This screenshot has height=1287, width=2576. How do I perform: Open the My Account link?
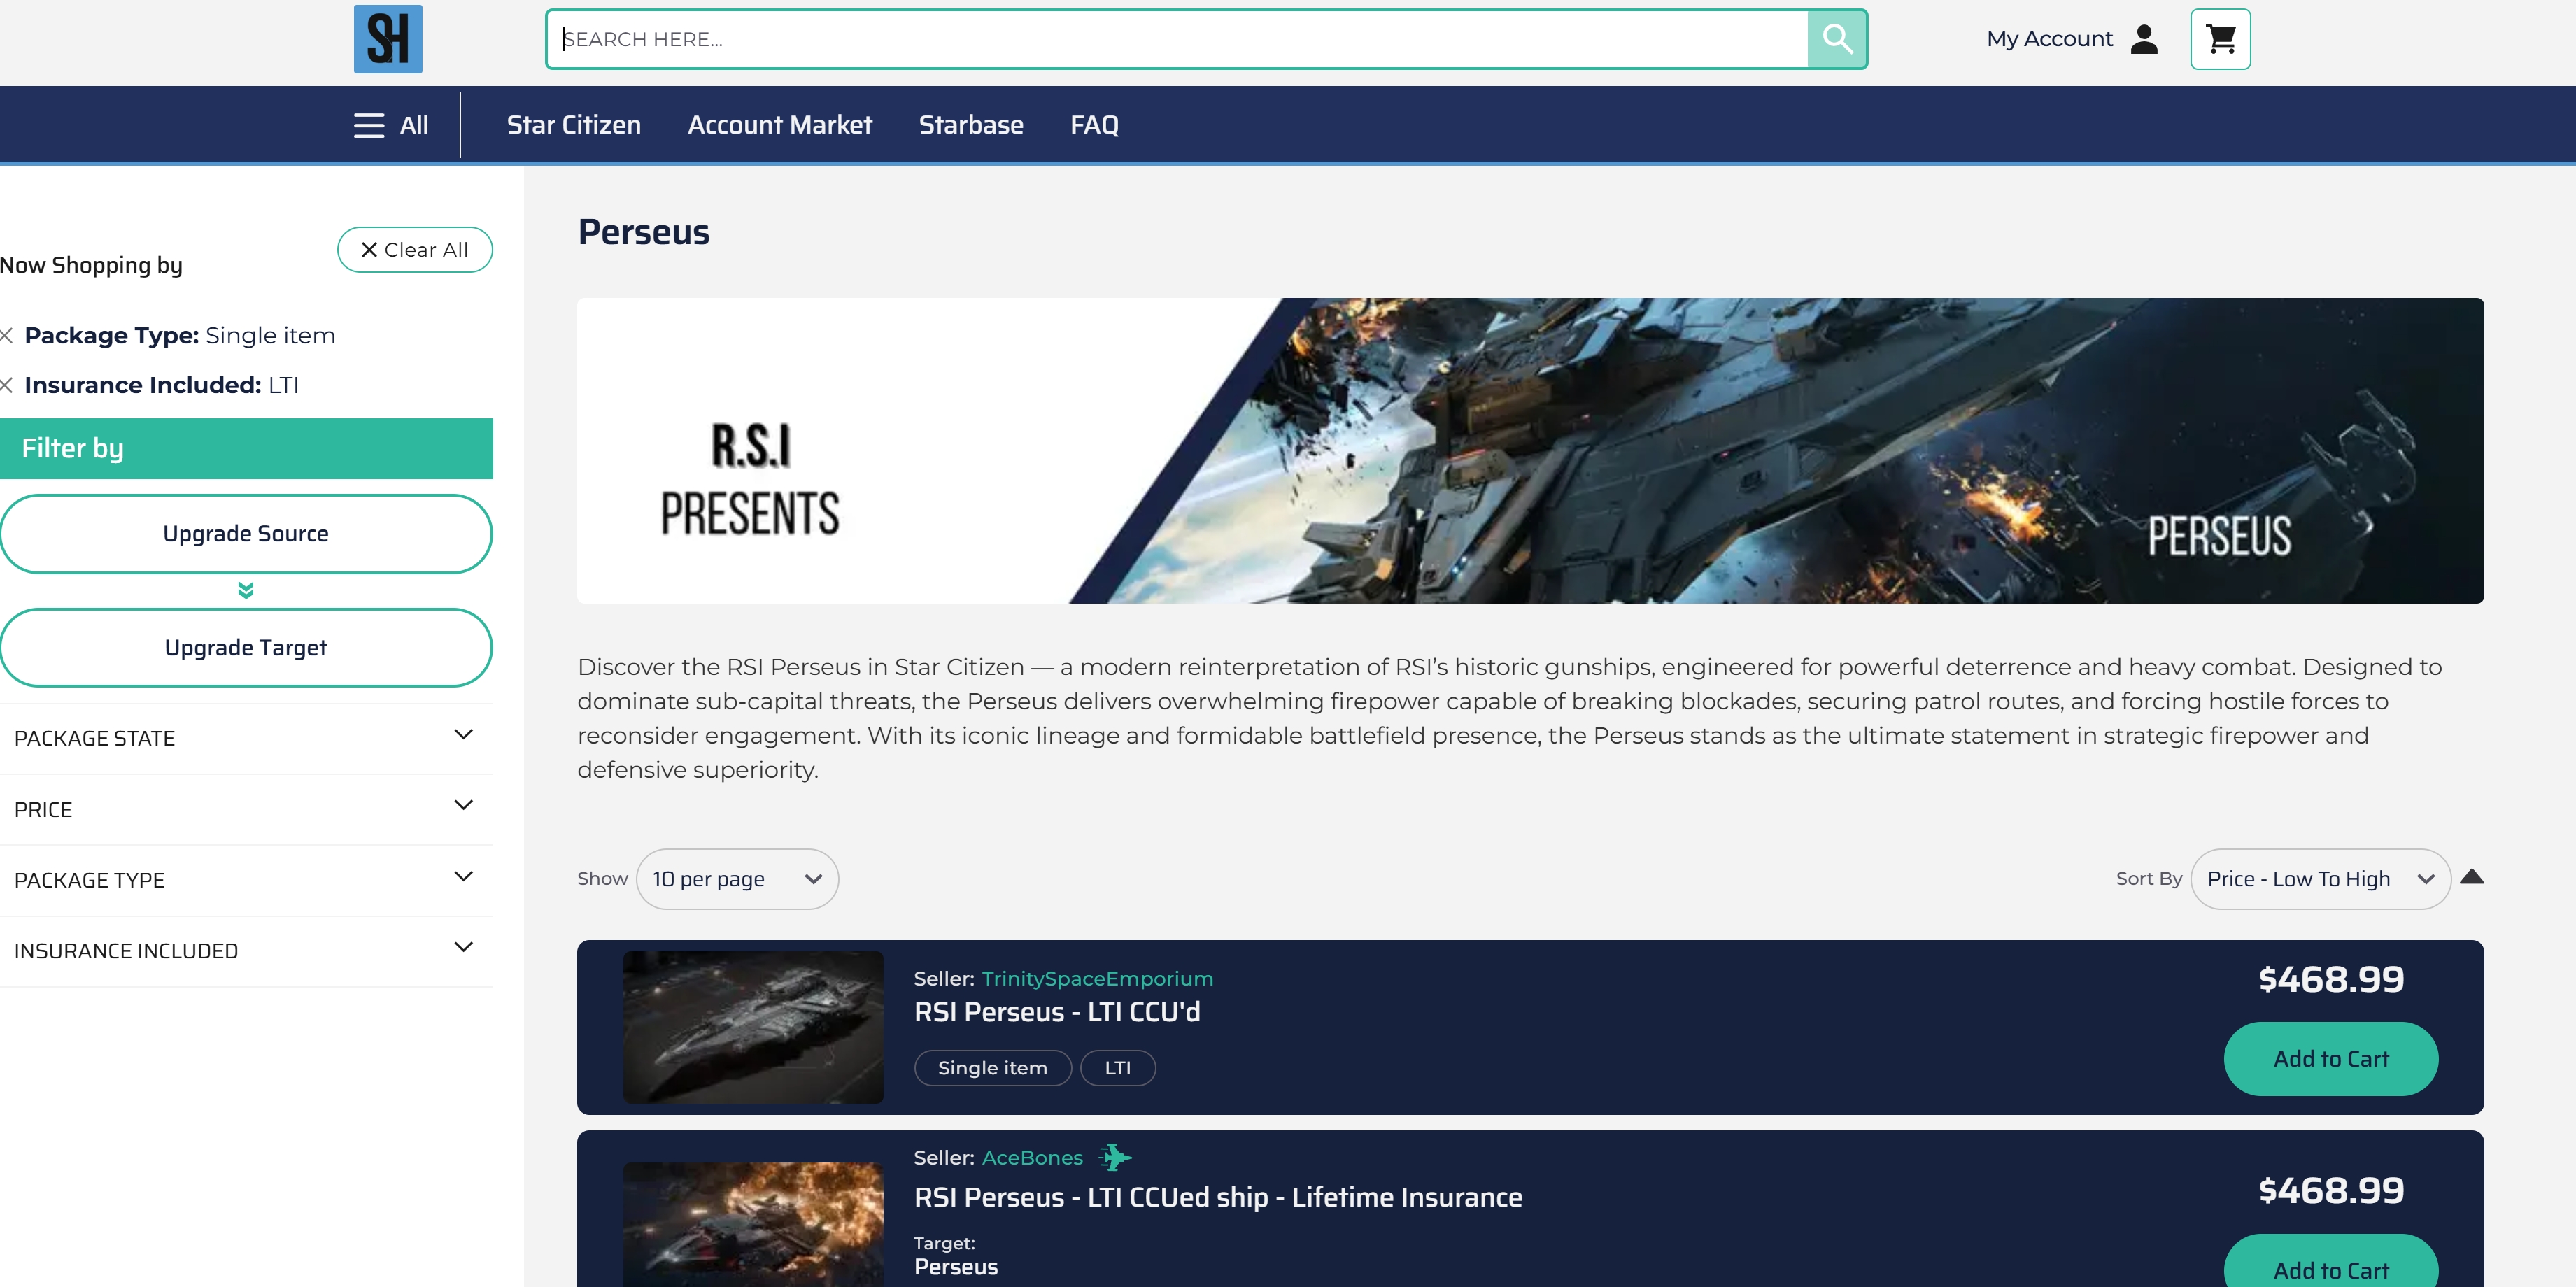2049,39
